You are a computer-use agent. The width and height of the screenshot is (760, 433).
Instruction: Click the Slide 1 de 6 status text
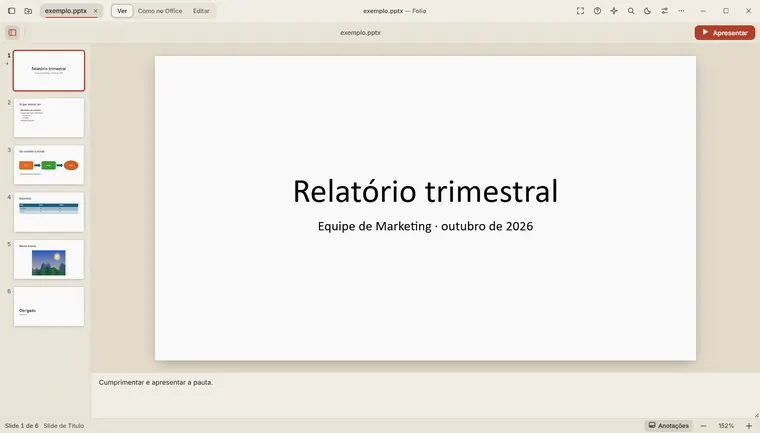point(21,425)
